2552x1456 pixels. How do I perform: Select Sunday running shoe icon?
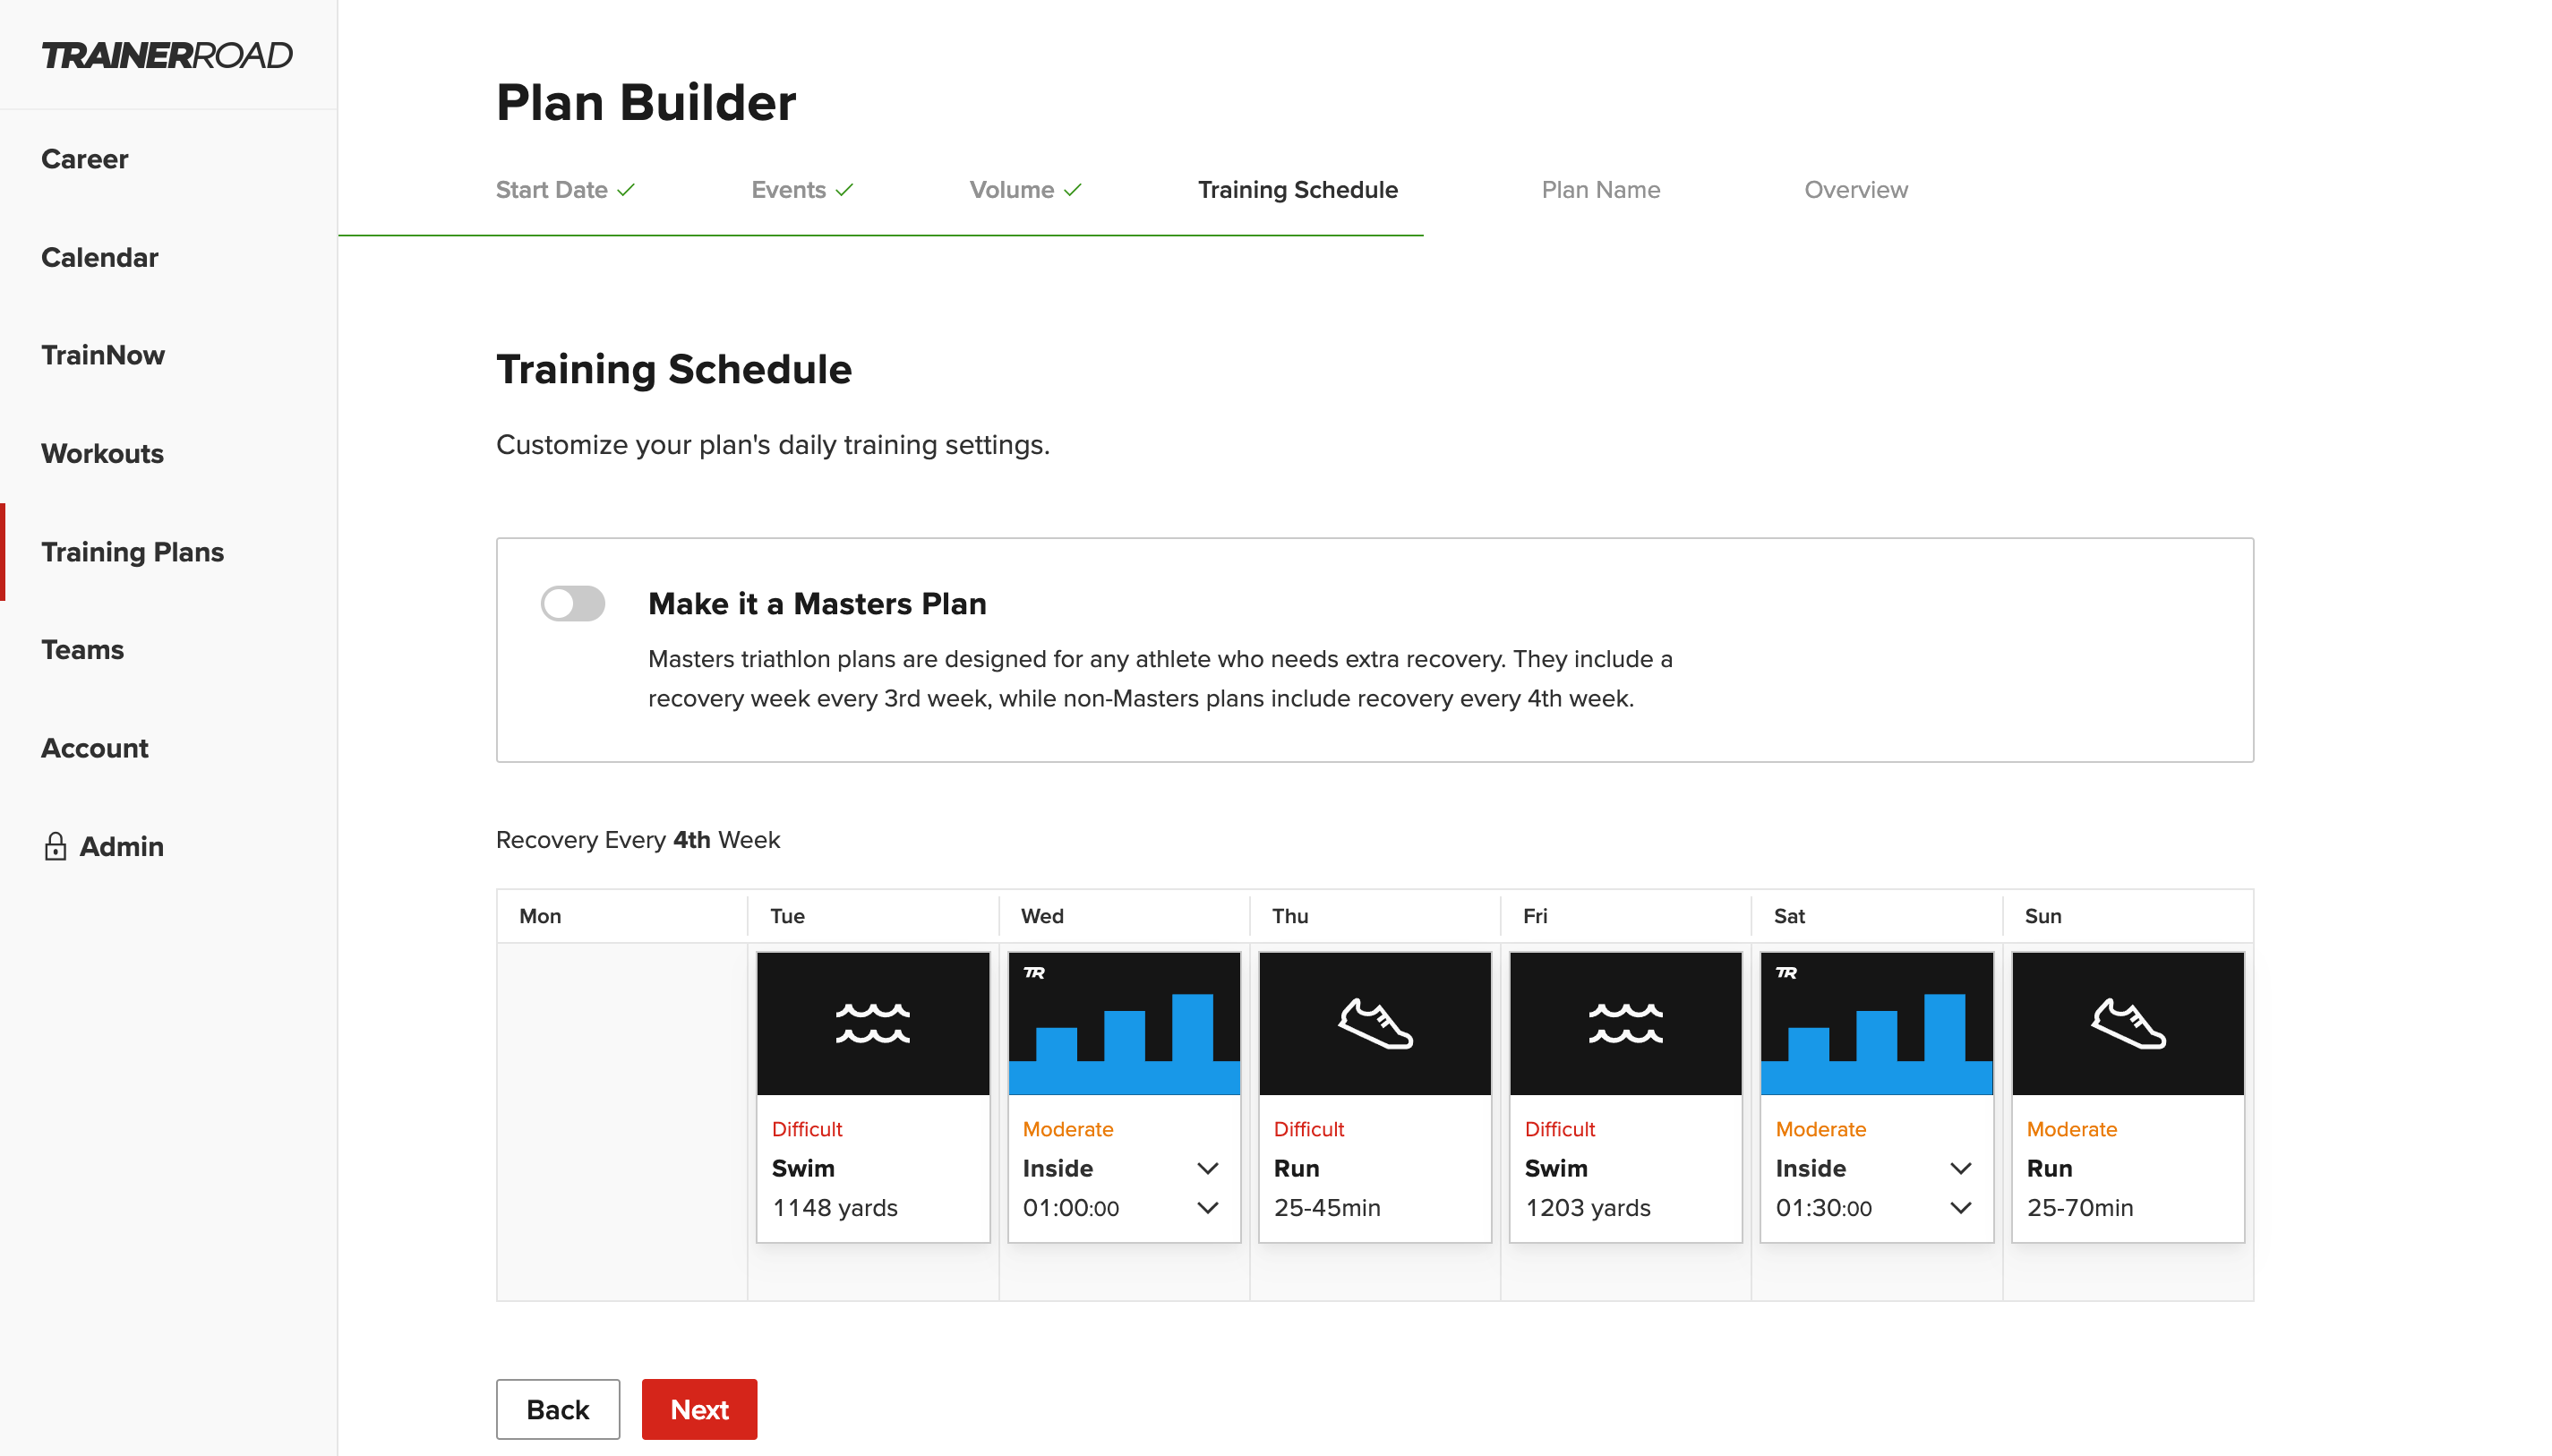[2128, 1023]
